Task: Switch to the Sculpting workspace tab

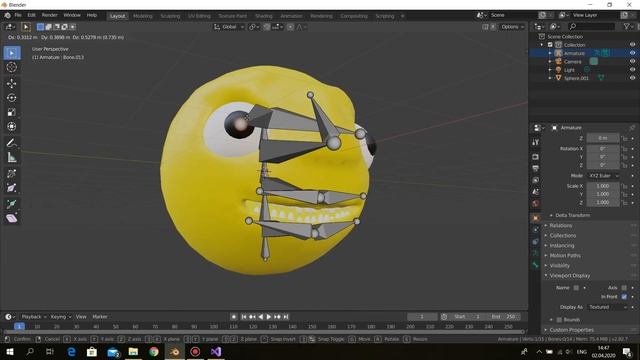Action: click(x=170, y=16)
